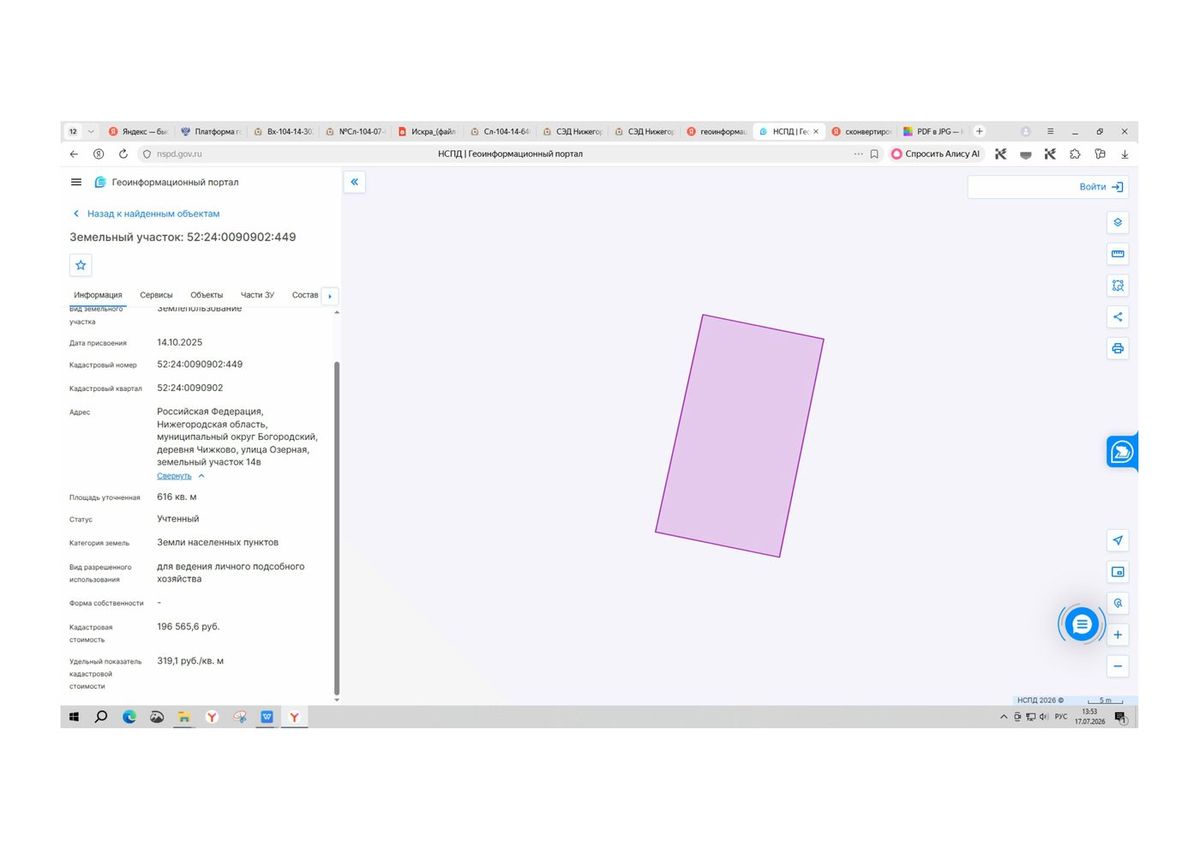Expand the browser tab group counter 12
The width and height of the screenshot is (1200, 849).
coord(73,131)
